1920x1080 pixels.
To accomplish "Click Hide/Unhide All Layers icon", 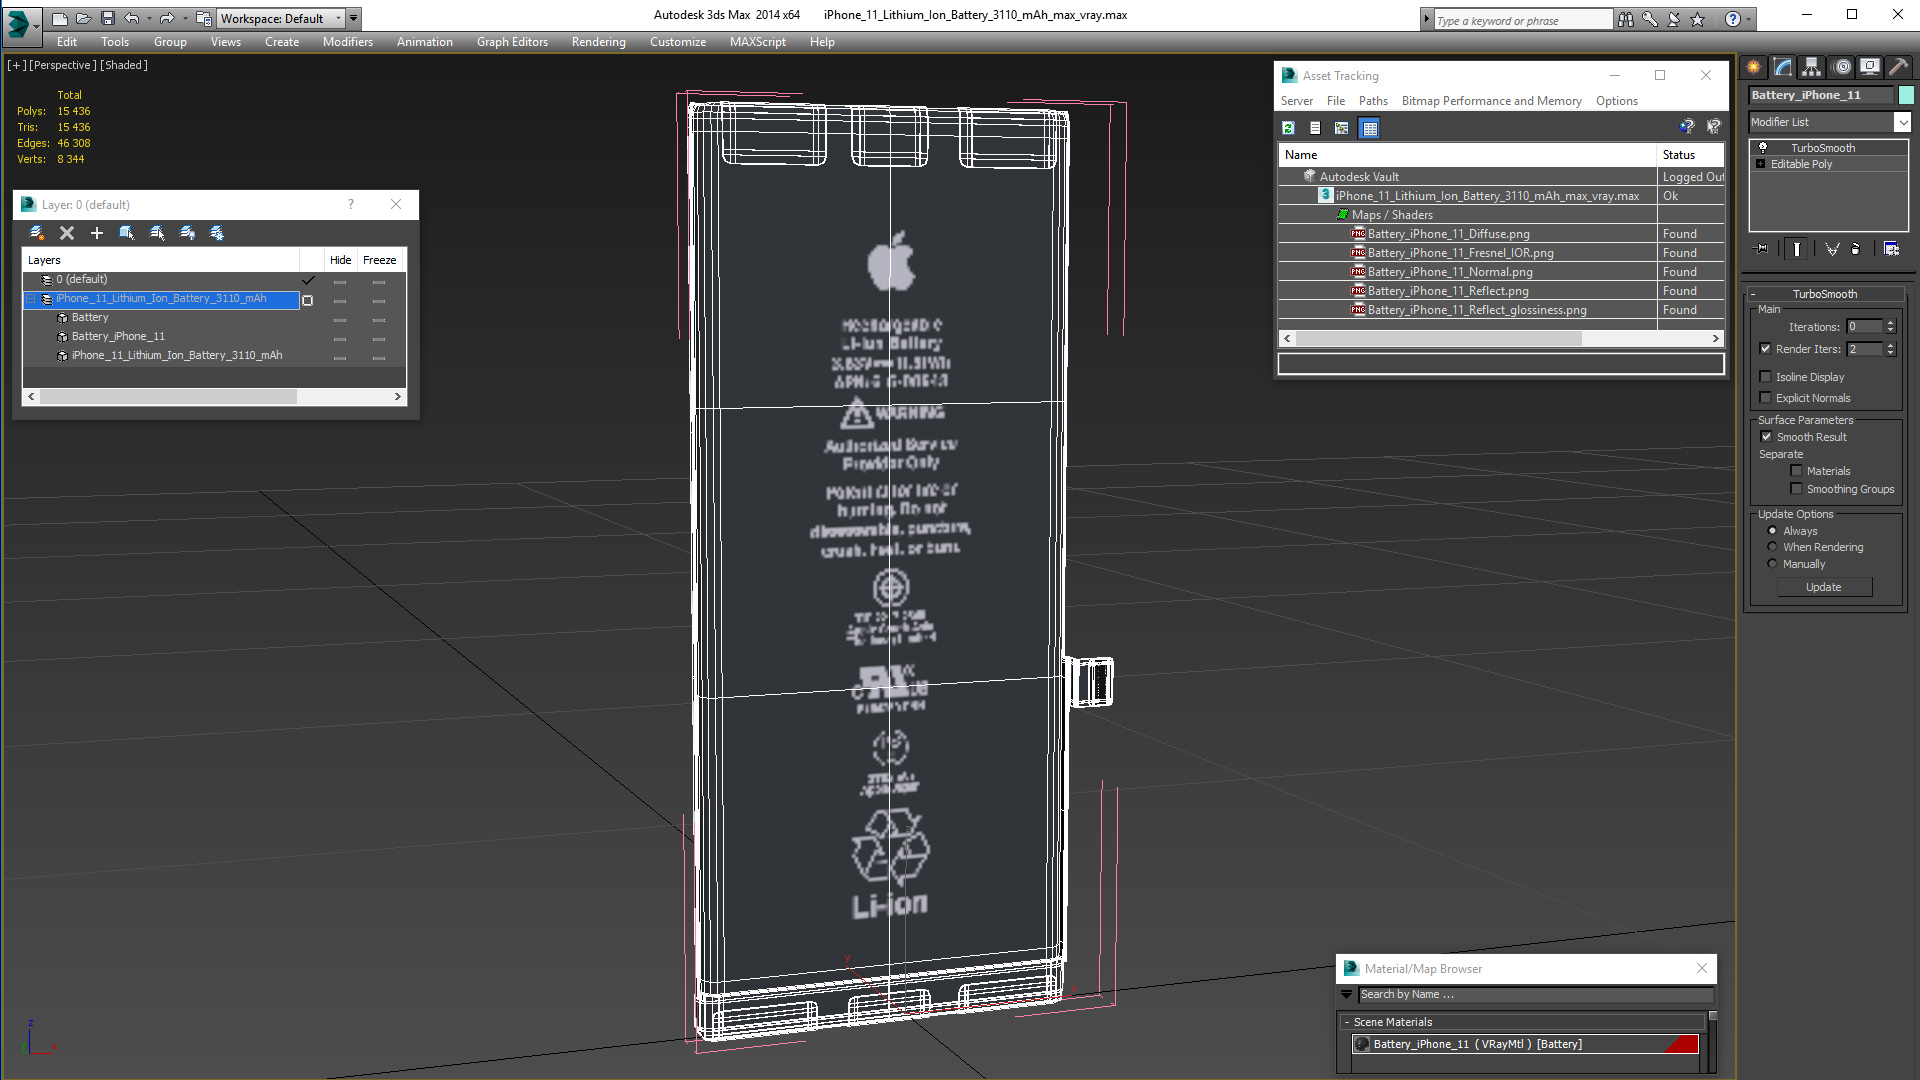I will coord(187,233).
